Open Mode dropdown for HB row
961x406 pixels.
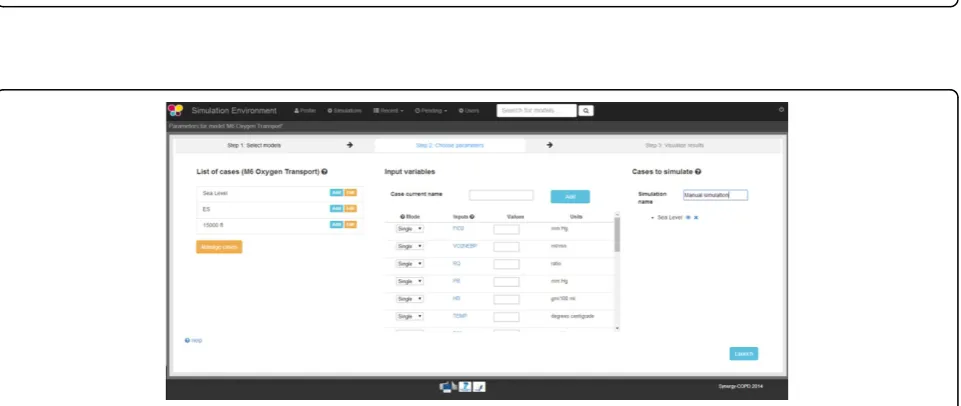[x=409, y=299]
